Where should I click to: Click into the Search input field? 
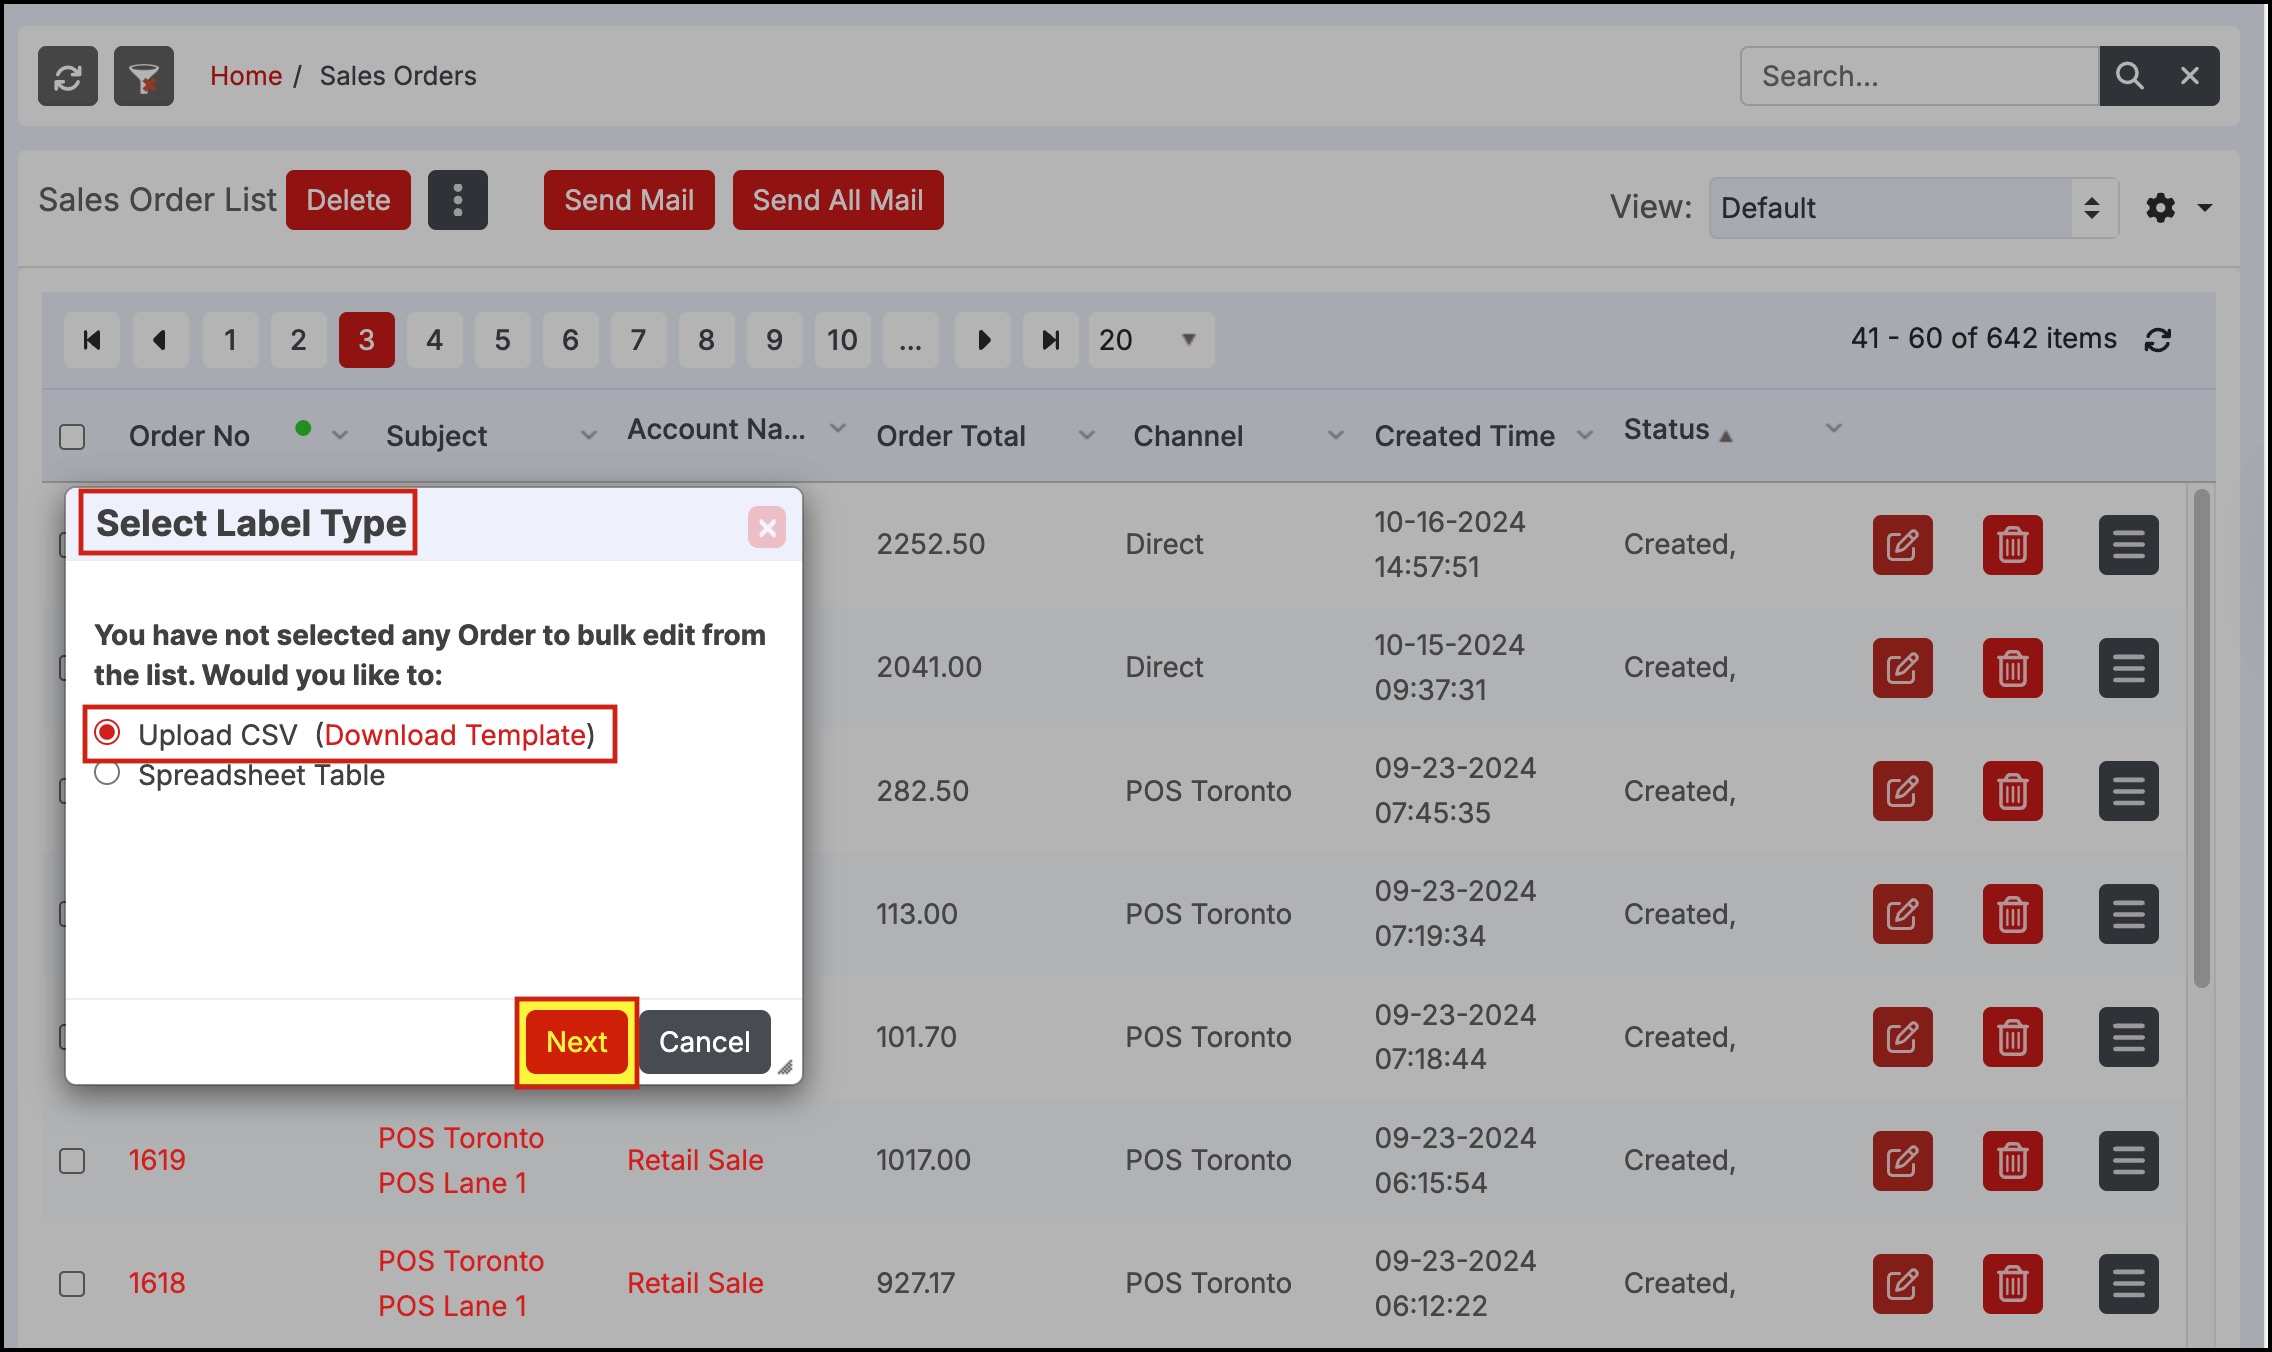[1918, 76]
